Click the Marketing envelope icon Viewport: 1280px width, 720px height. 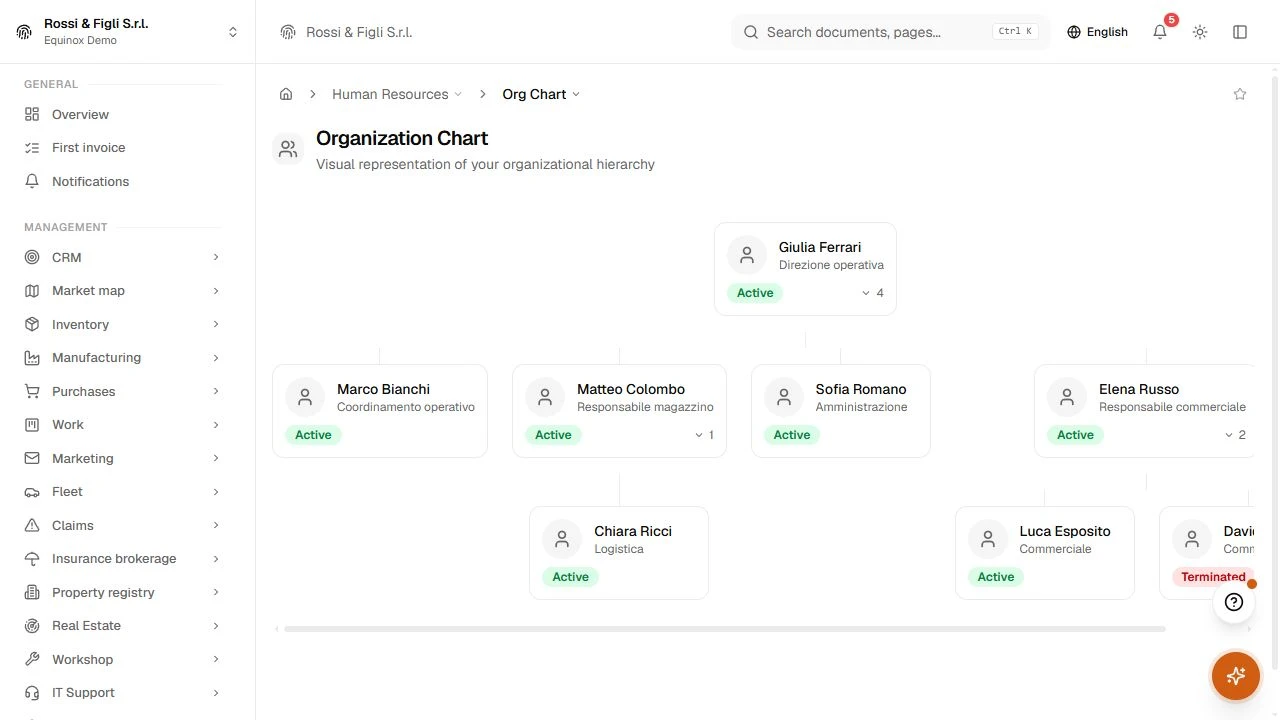click(32, 458)
